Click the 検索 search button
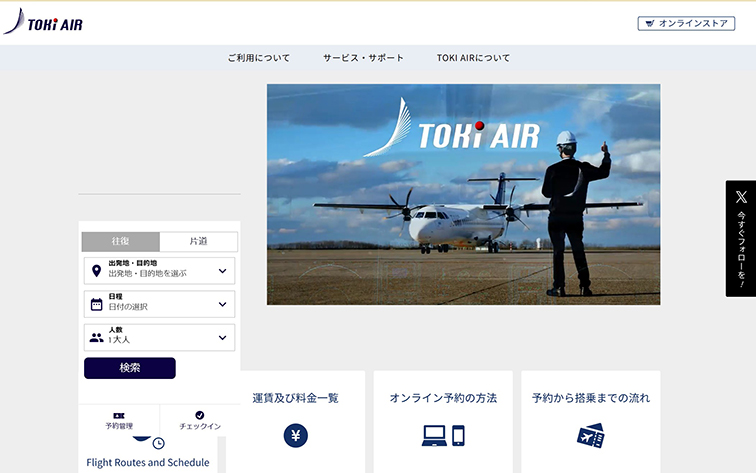Screen dimensions: 756x473 coord(130,368)
